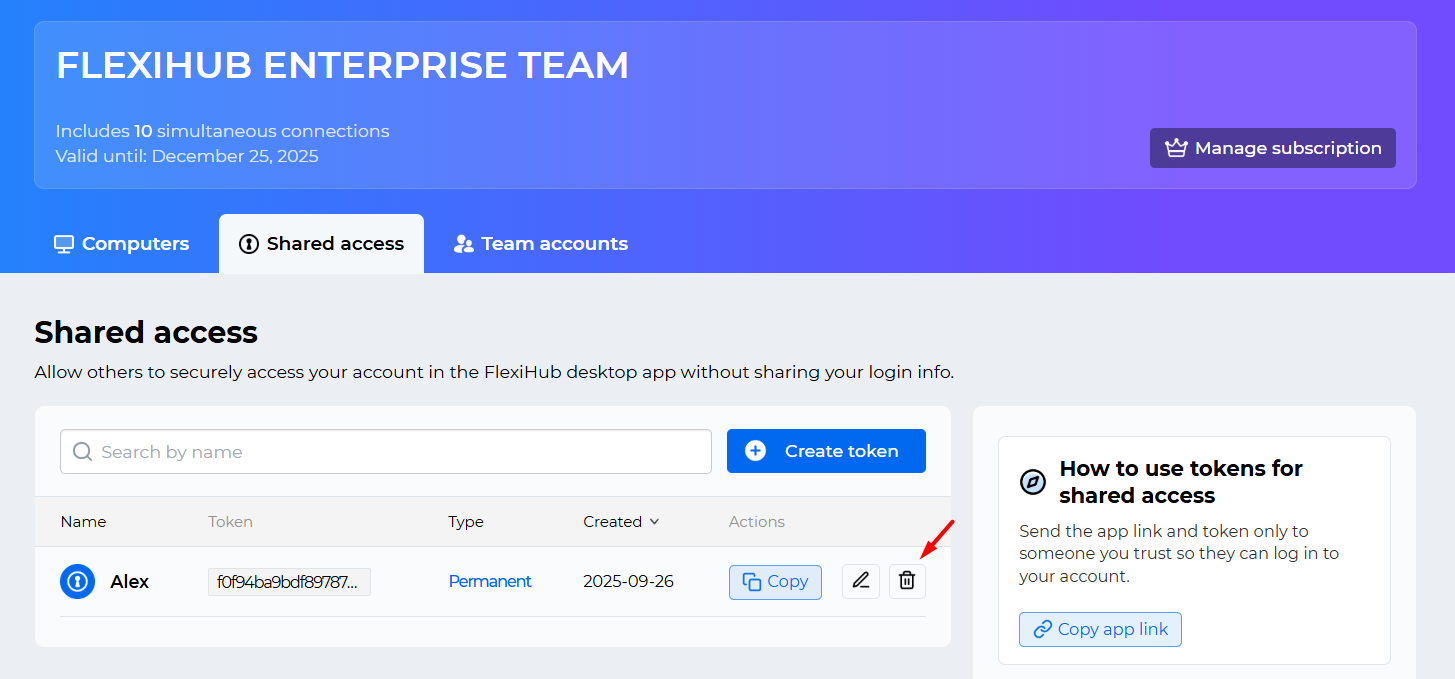Click the monitor icon on Computers tab
This screenshot has height=679, width=1455.
(64, 244)
